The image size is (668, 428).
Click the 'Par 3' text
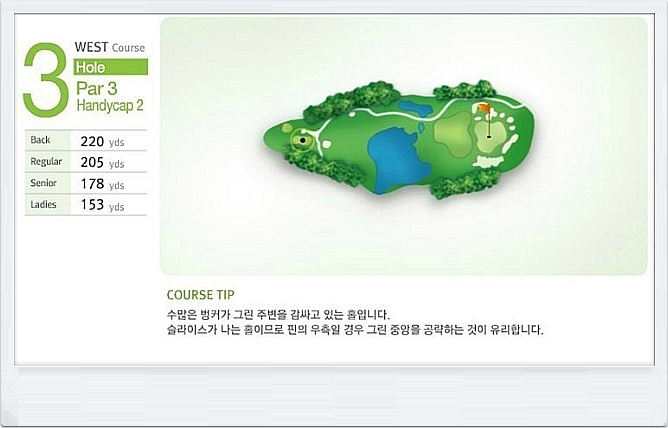tap(97, 89)
